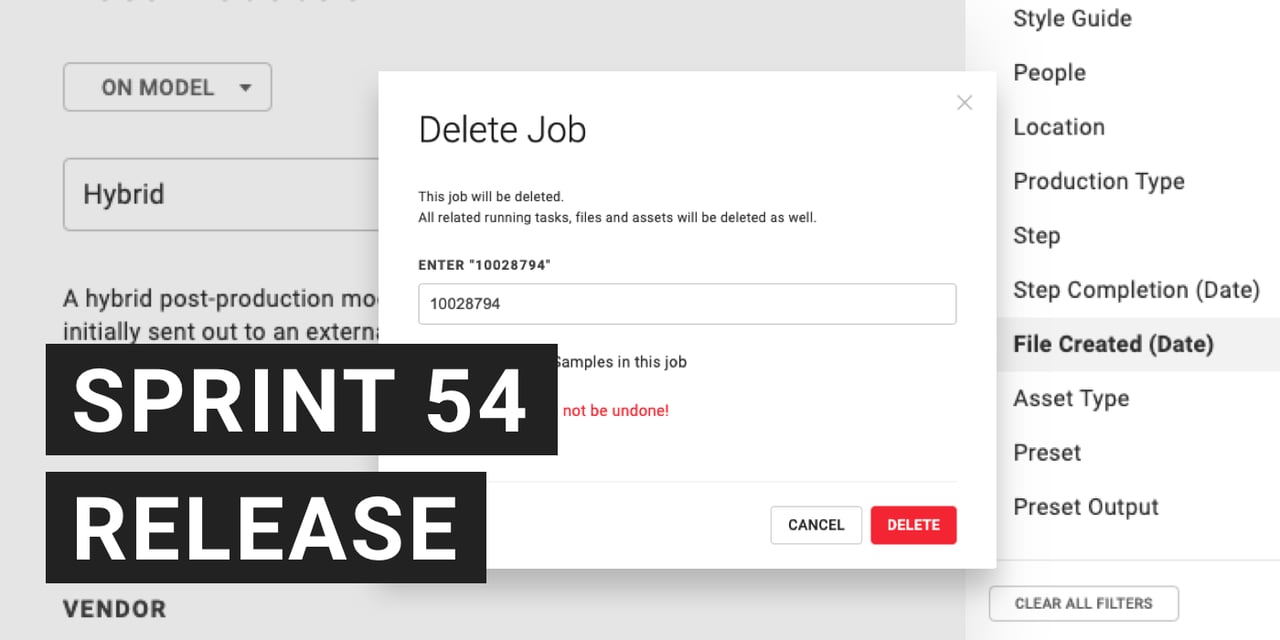This screenshot has height=640, width=1280.
Task: Select the Preset filter
Action: click(x=1047, y=452)
